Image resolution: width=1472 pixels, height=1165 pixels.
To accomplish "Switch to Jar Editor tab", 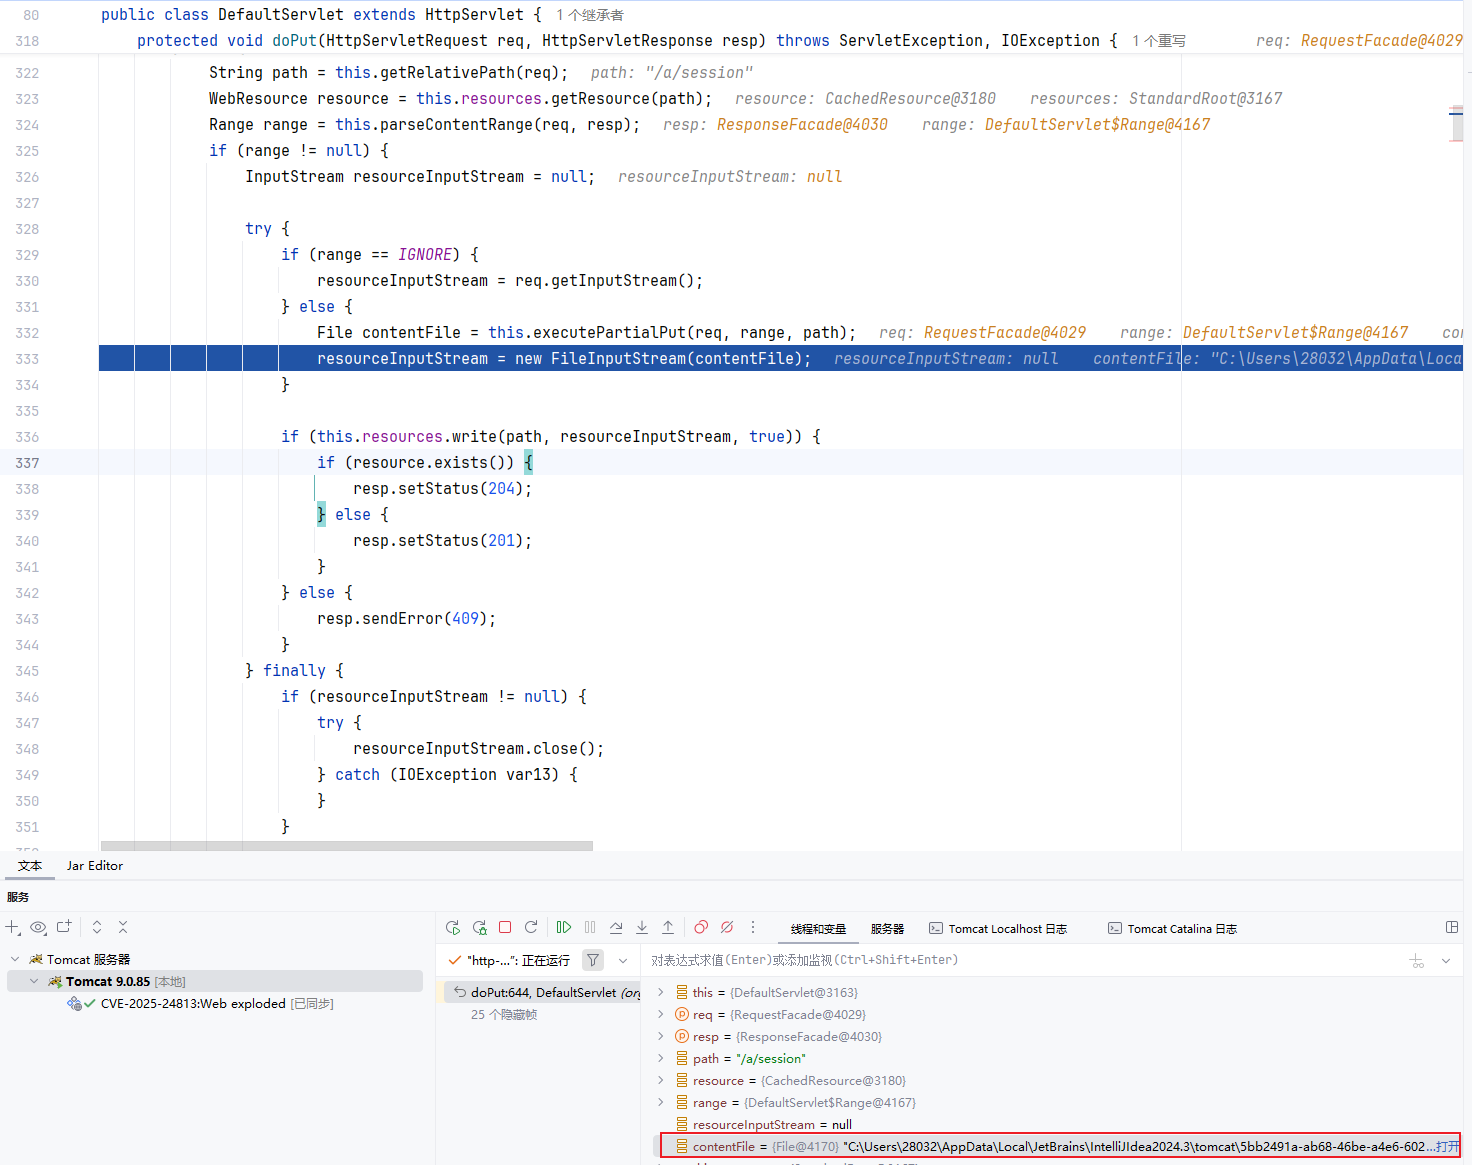I will click(95, 866).
